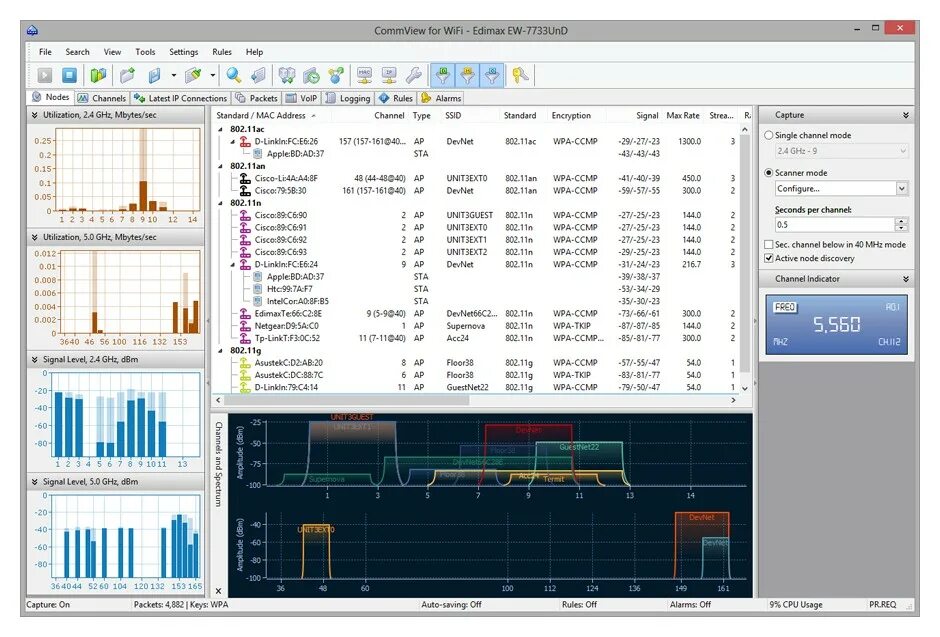Click the green map books toolbar icon
This screenshot has height=637, width=940.
point(98,76)
